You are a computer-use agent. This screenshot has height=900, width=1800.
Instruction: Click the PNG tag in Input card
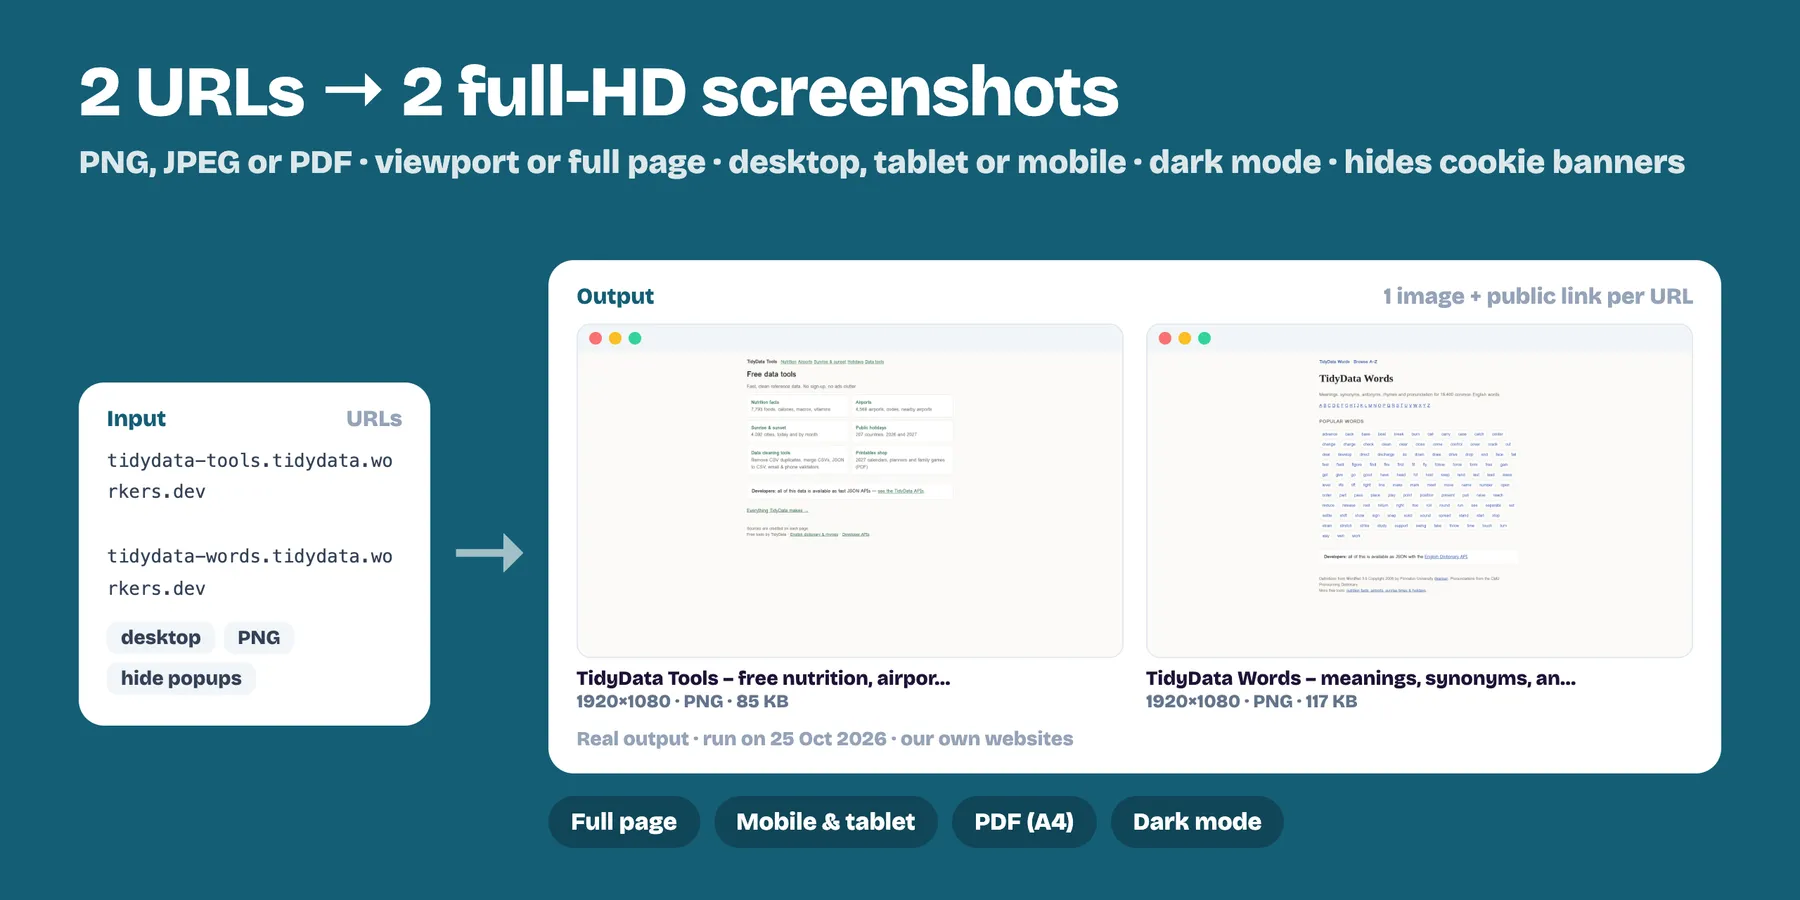259,638
